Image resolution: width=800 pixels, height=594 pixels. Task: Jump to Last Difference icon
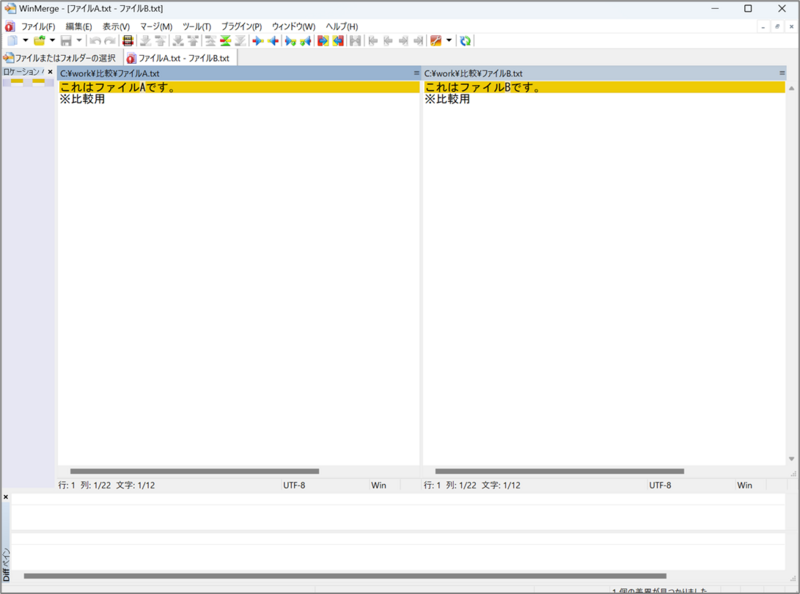click(240, 41)
